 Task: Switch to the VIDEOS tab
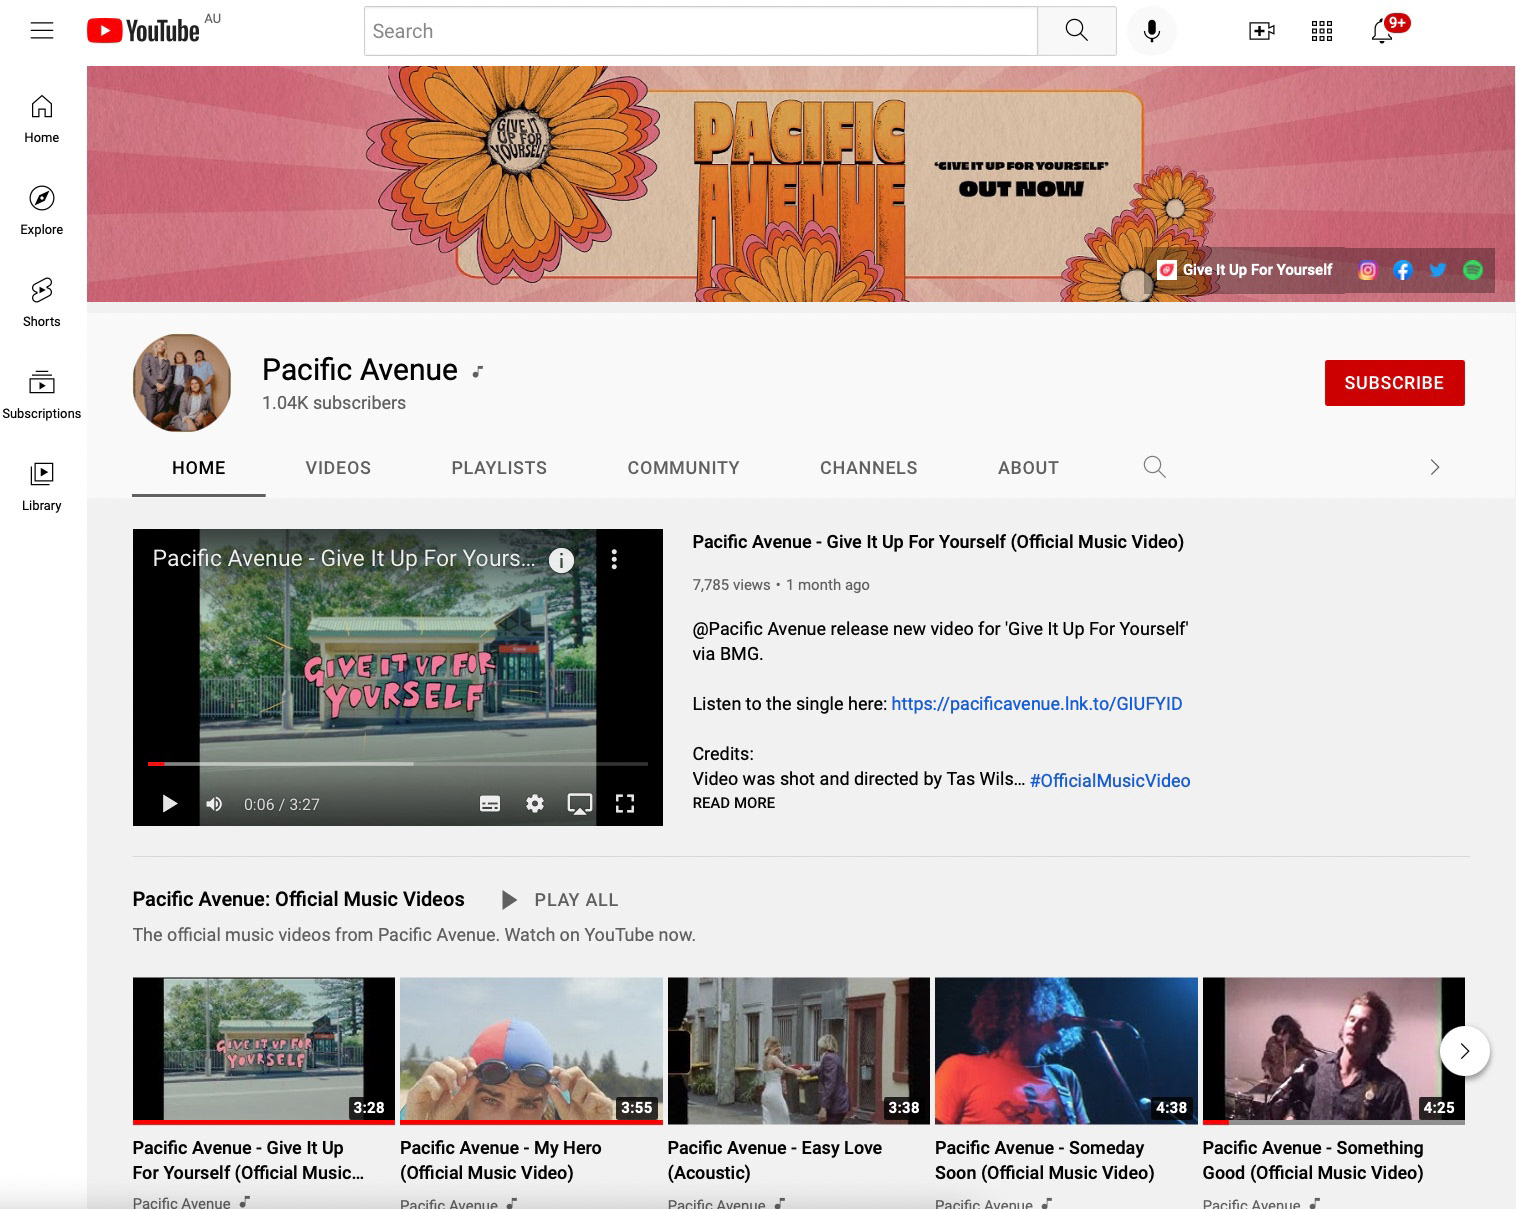pyautogui.click(x=338, y=468)
